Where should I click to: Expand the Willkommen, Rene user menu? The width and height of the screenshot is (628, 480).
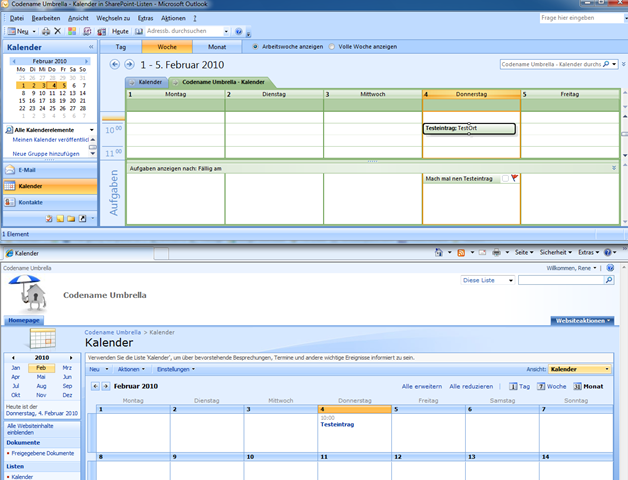point(572,268)
